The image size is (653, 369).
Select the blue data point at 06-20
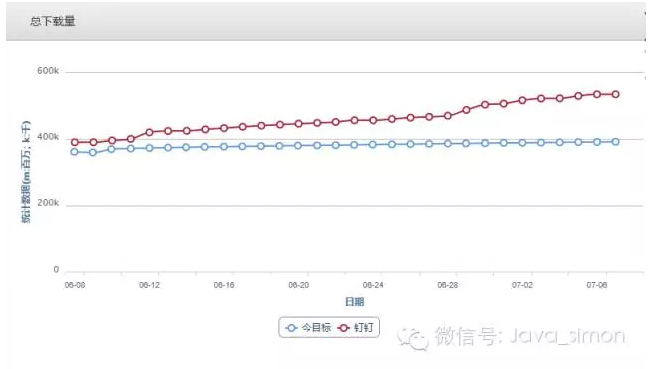(298, 146)
